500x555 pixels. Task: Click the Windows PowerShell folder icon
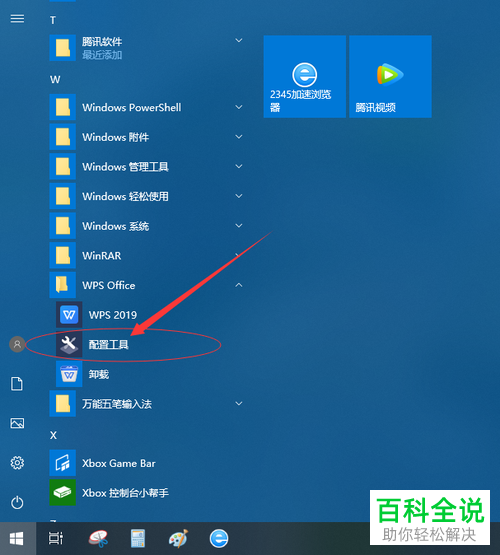click(x=63, y=107)
